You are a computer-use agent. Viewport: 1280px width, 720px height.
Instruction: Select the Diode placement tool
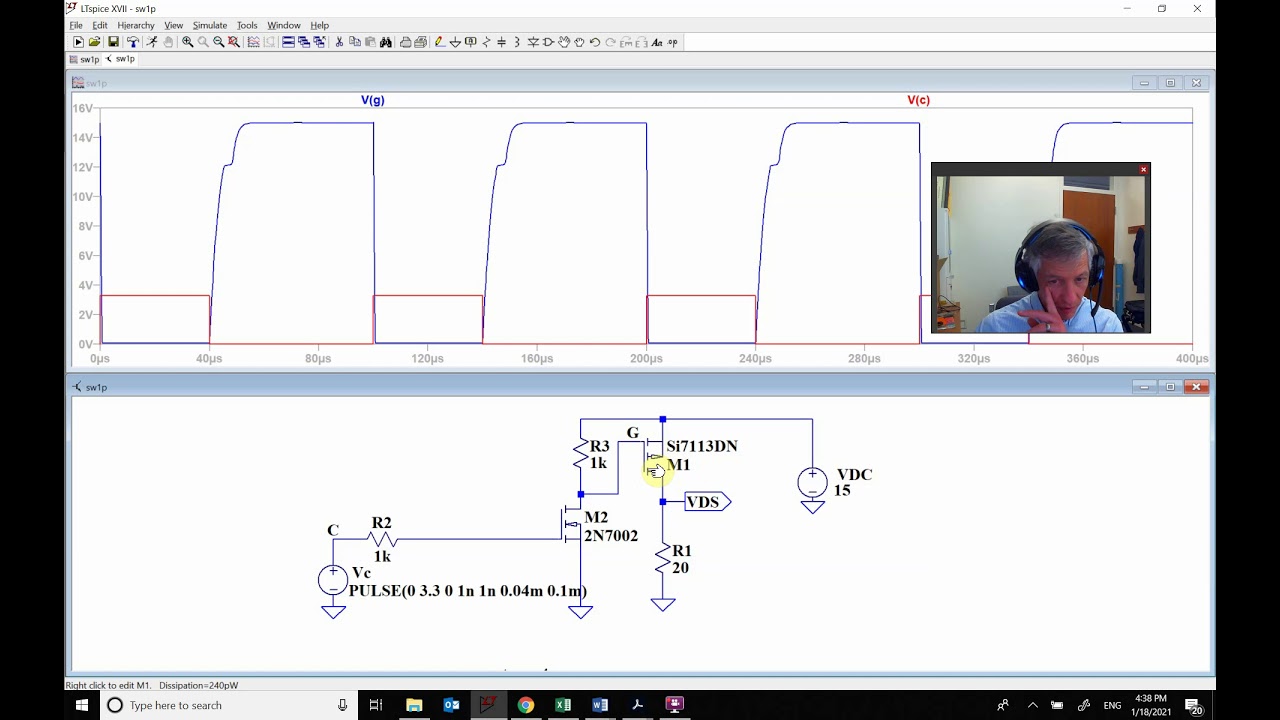point(533,42)
